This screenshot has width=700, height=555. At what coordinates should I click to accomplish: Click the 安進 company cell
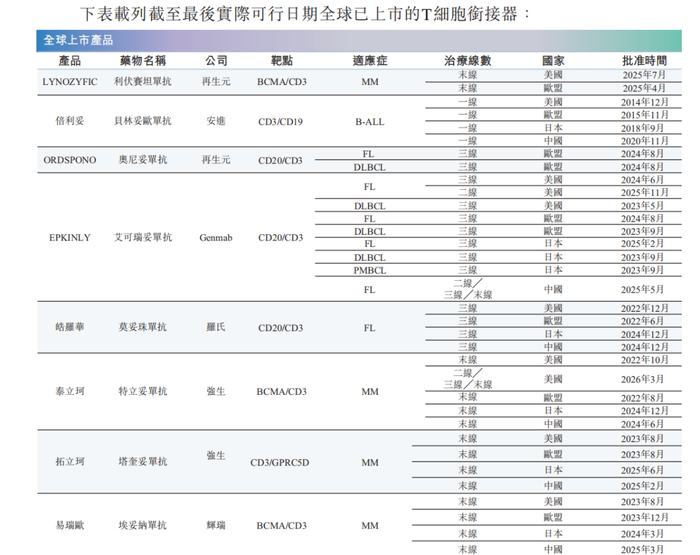(x=216, y=121)
